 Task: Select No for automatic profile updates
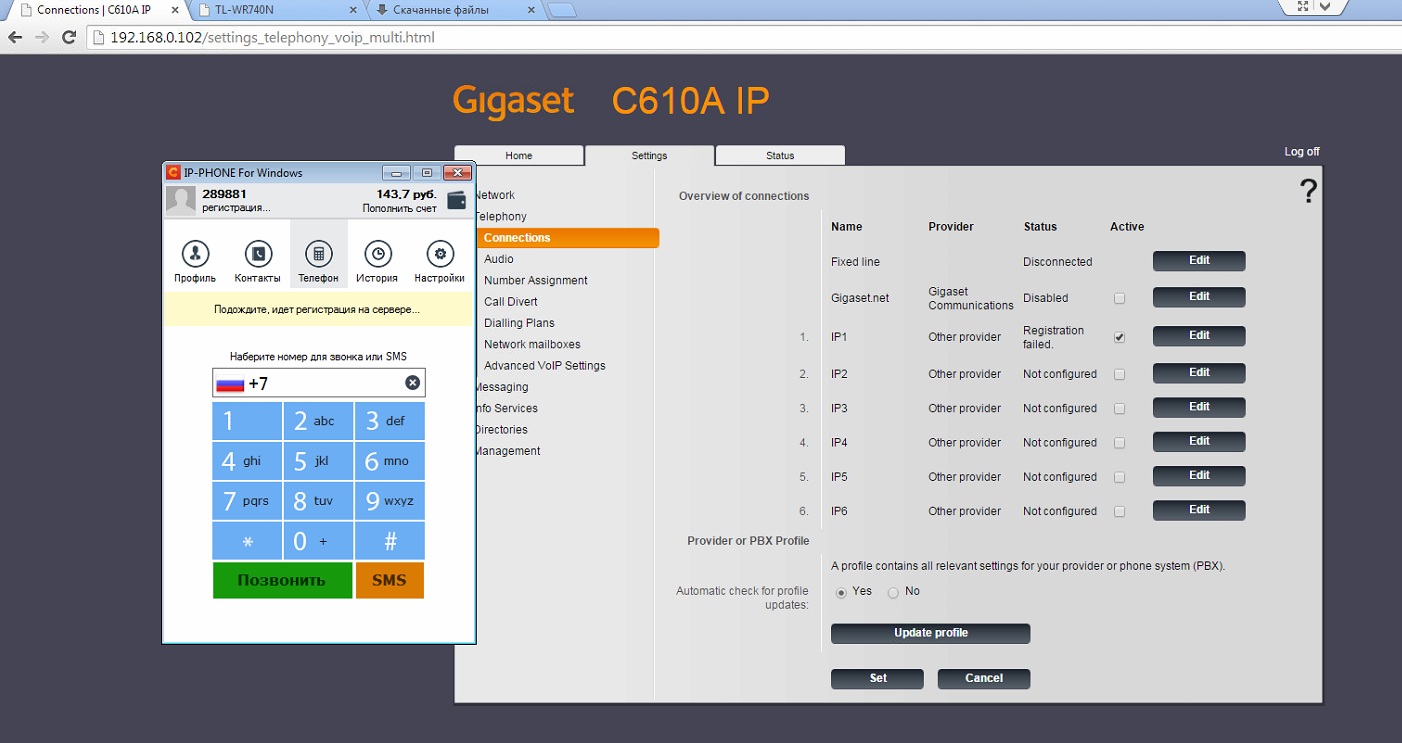(893, 592)
